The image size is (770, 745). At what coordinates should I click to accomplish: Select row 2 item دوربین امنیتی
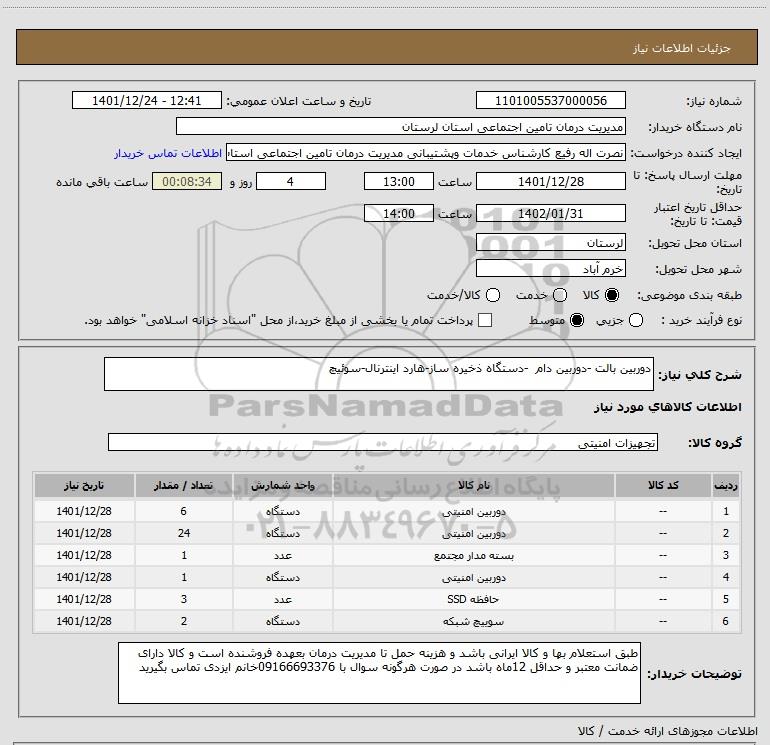[474, 533]
